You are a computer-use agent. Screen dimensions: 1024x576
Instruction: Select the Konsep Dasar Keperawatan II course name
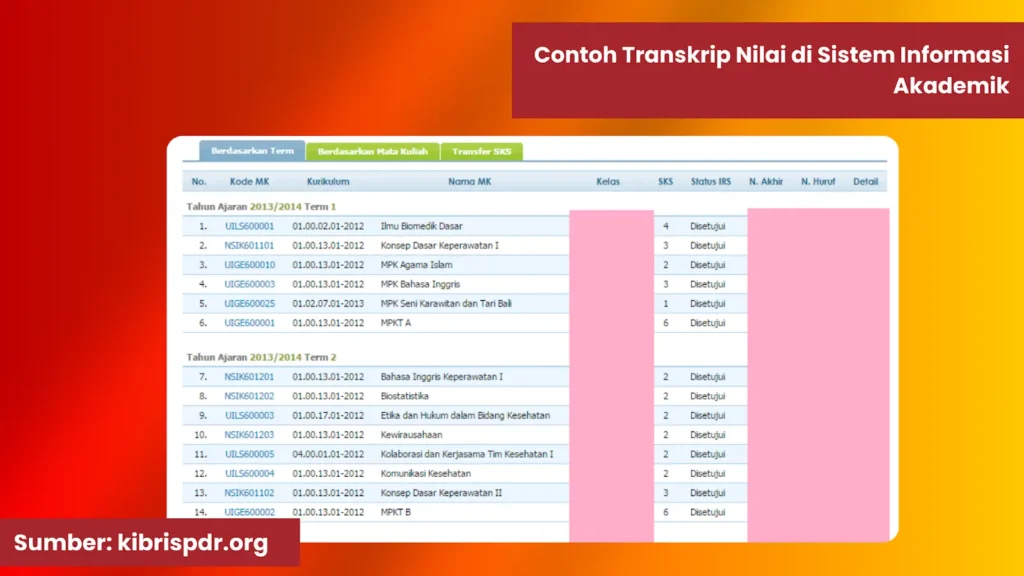click(441, 493)
